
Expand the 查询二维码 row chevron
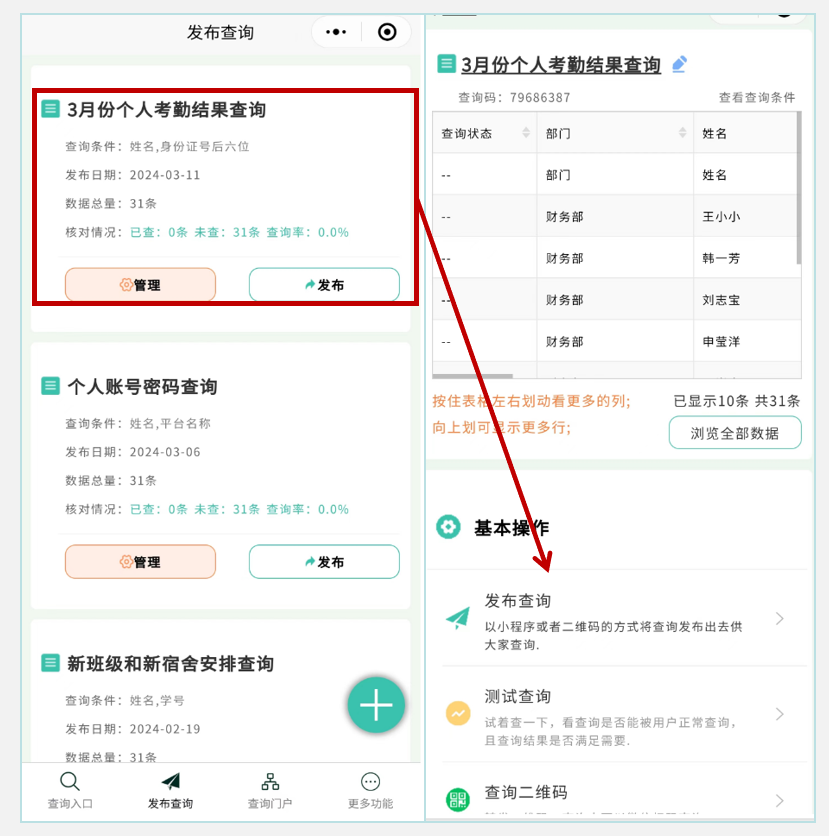[779, 800]
